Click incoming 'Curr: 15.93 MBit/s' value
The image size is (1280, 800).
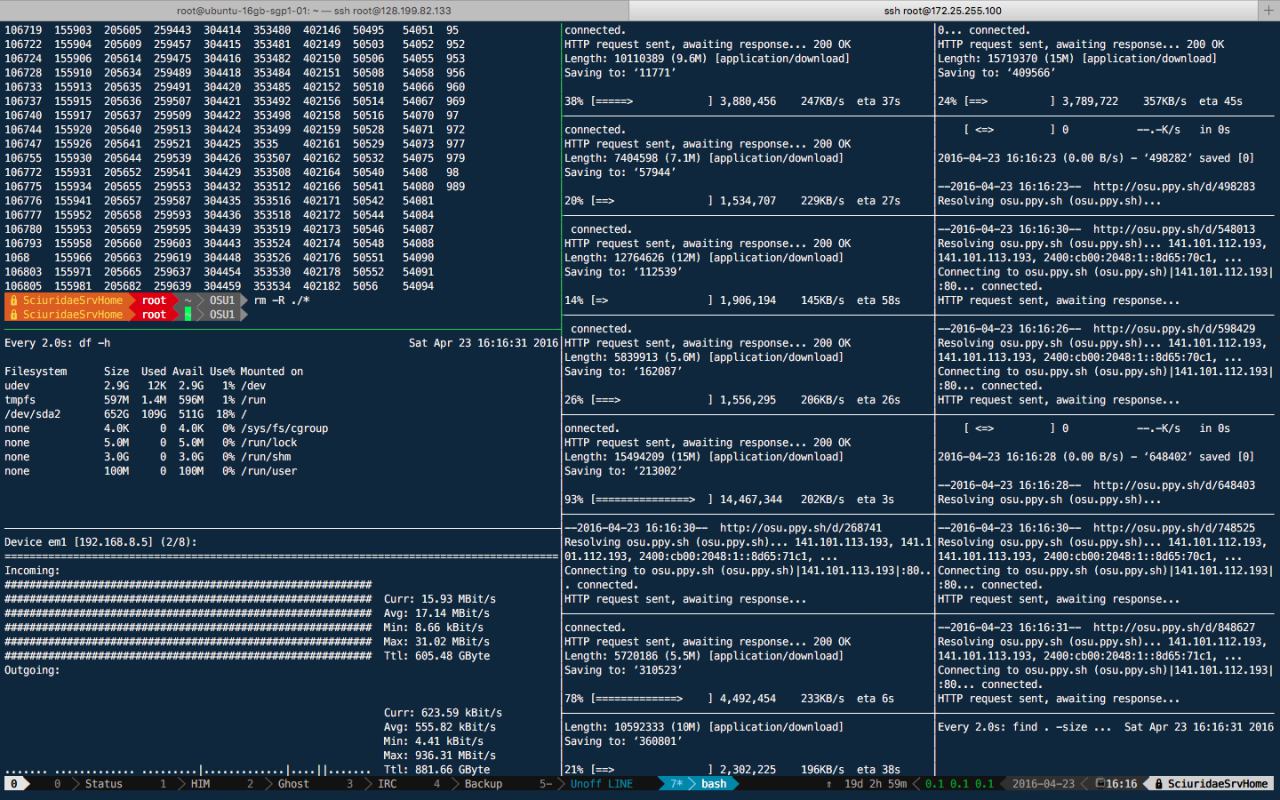pos(440,599)
